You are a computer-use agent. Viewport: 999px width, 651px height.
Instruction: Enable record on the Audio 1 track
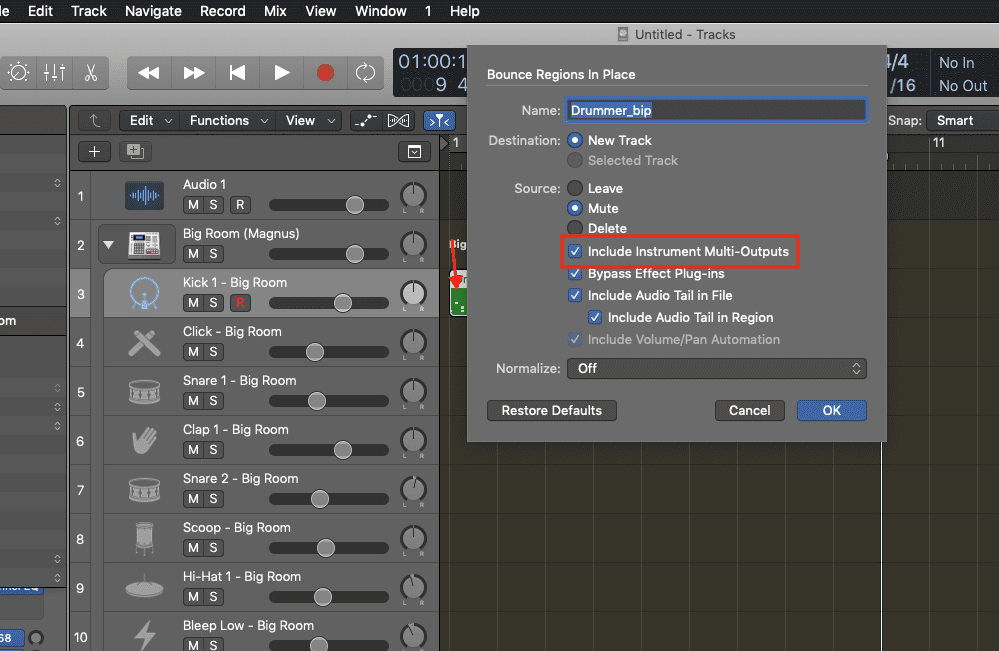pos(240,205)
